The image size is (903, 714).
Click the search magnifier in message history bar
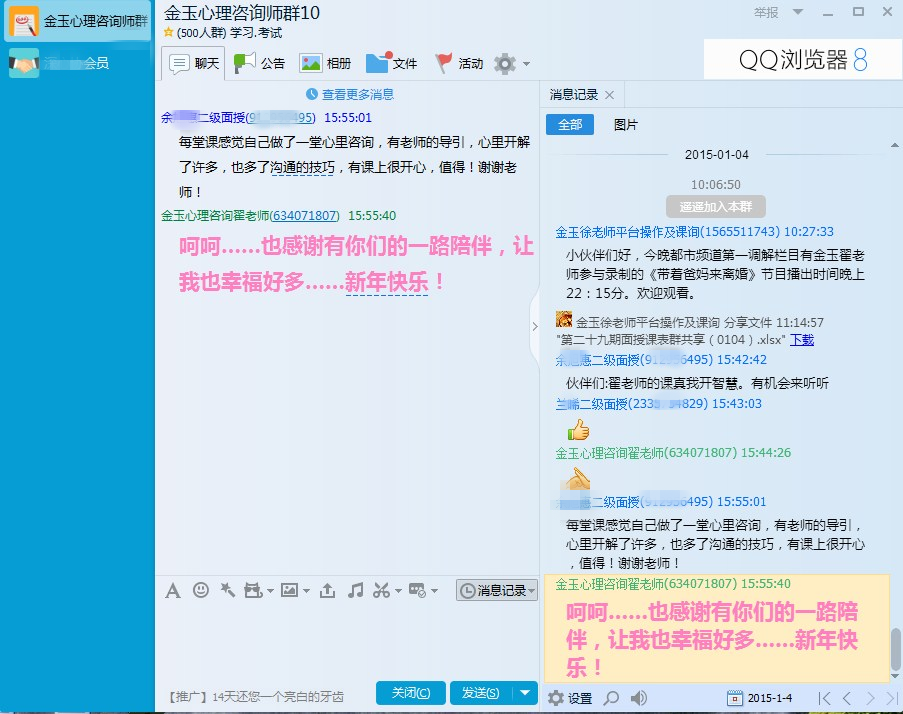(x=612, y=698)
